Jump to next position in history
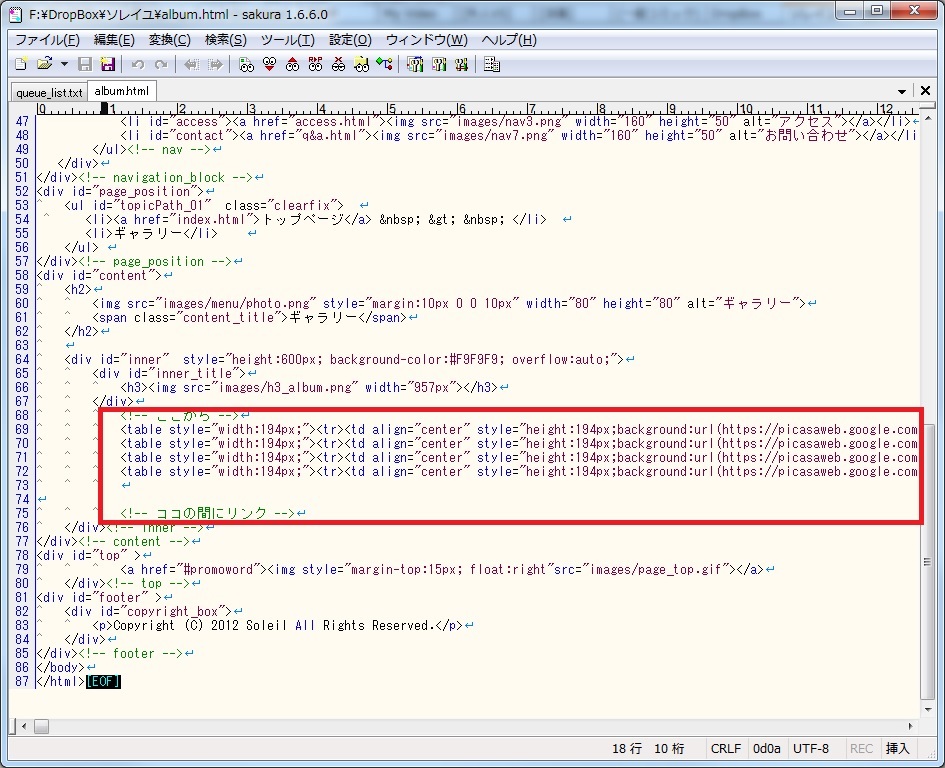Viewport: 945px width, 768px height. [x=215, y=64]
